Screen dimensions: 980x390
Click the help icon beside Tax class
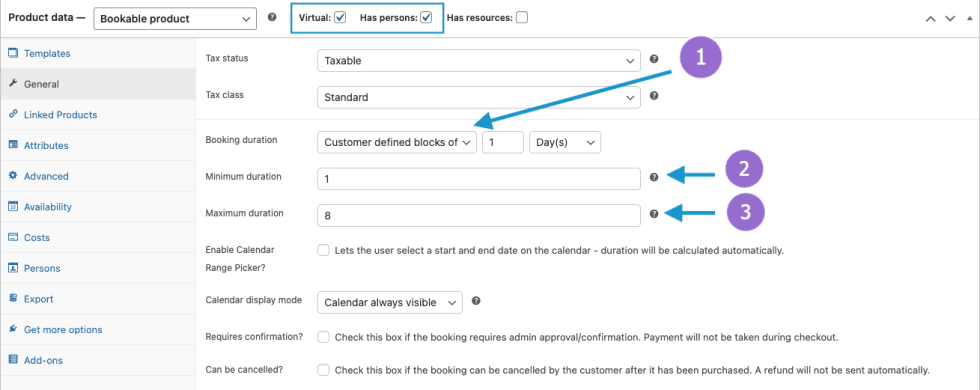[654, 96]
